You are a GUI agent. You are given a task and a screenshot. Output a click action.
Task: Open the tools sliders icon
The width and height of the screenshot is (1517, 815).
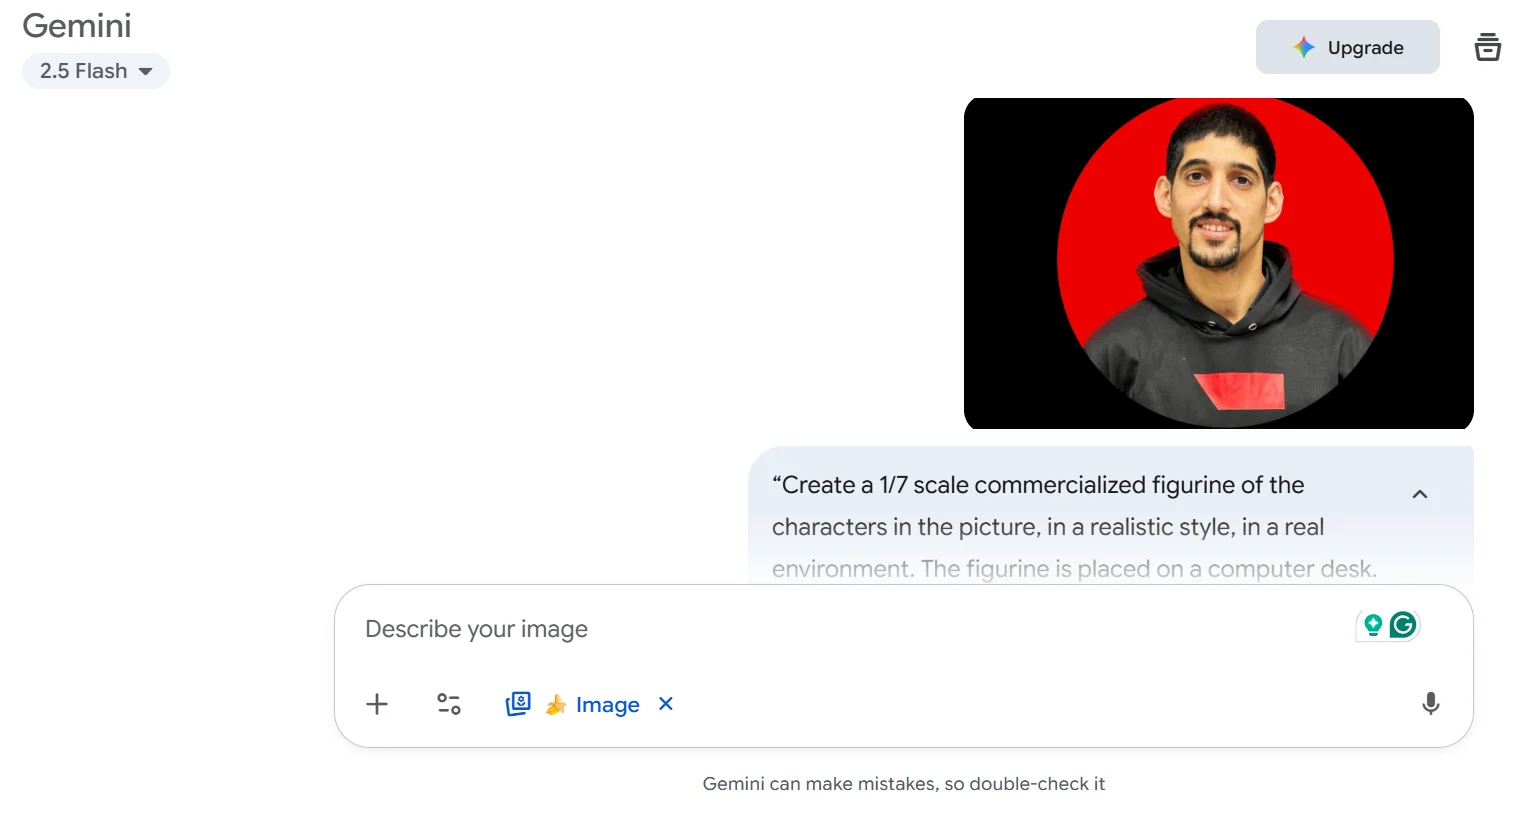[x=449, y=704]
